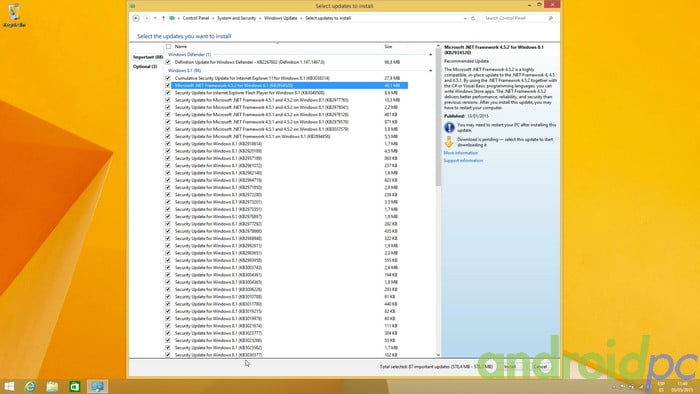Screen dimensions: 700x394
Task: Open the Recycle Bin on the desktop
Action: pyautogui.click(x=14, y=15)
